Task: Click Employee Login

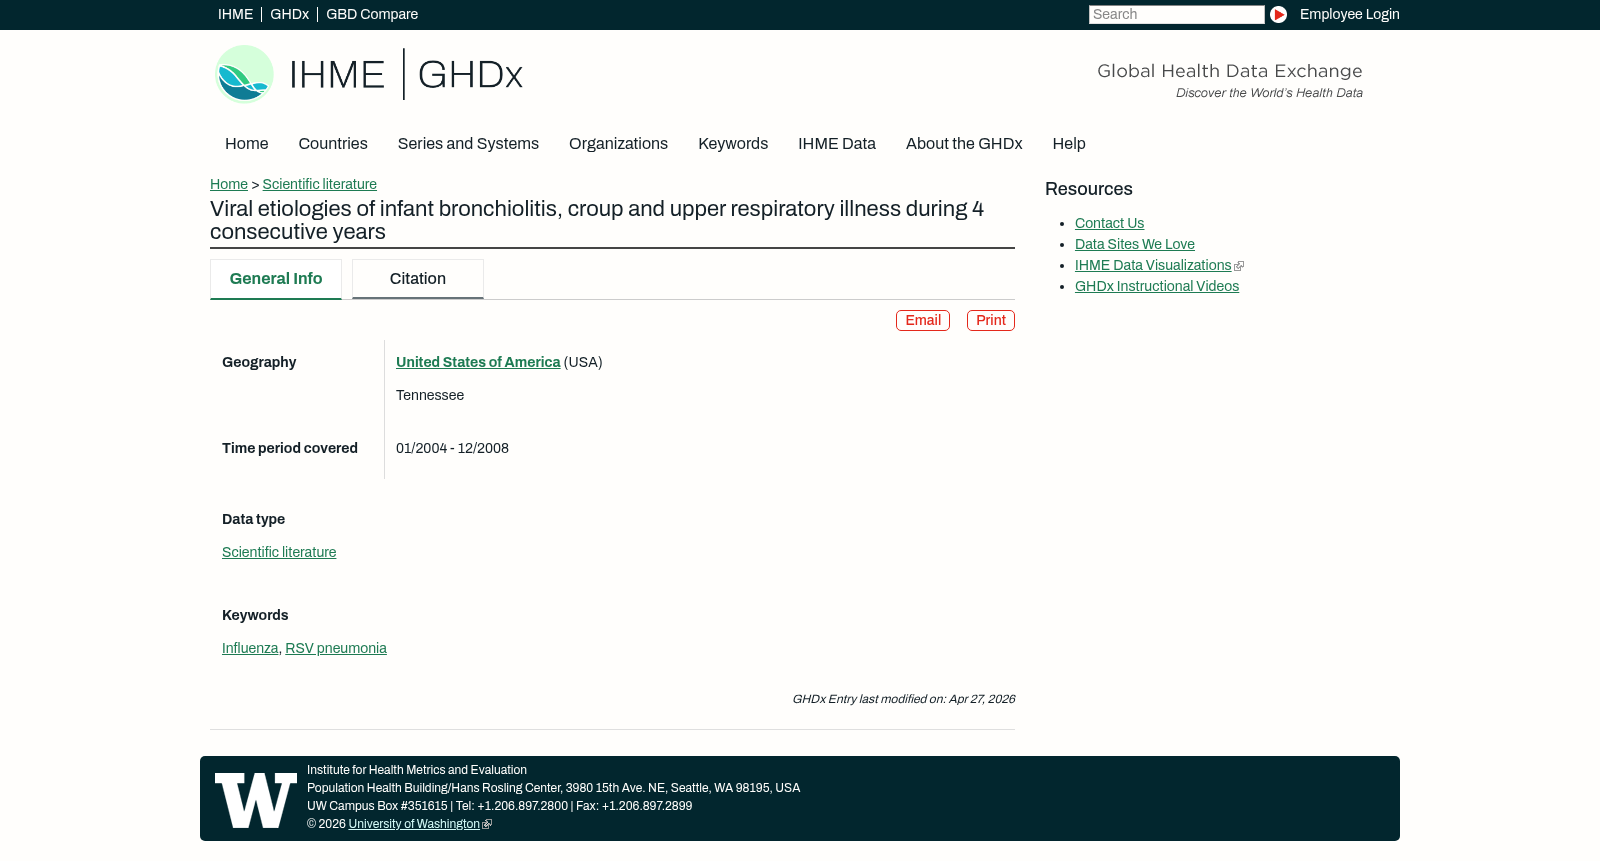Action: (x=1349, y=15)
